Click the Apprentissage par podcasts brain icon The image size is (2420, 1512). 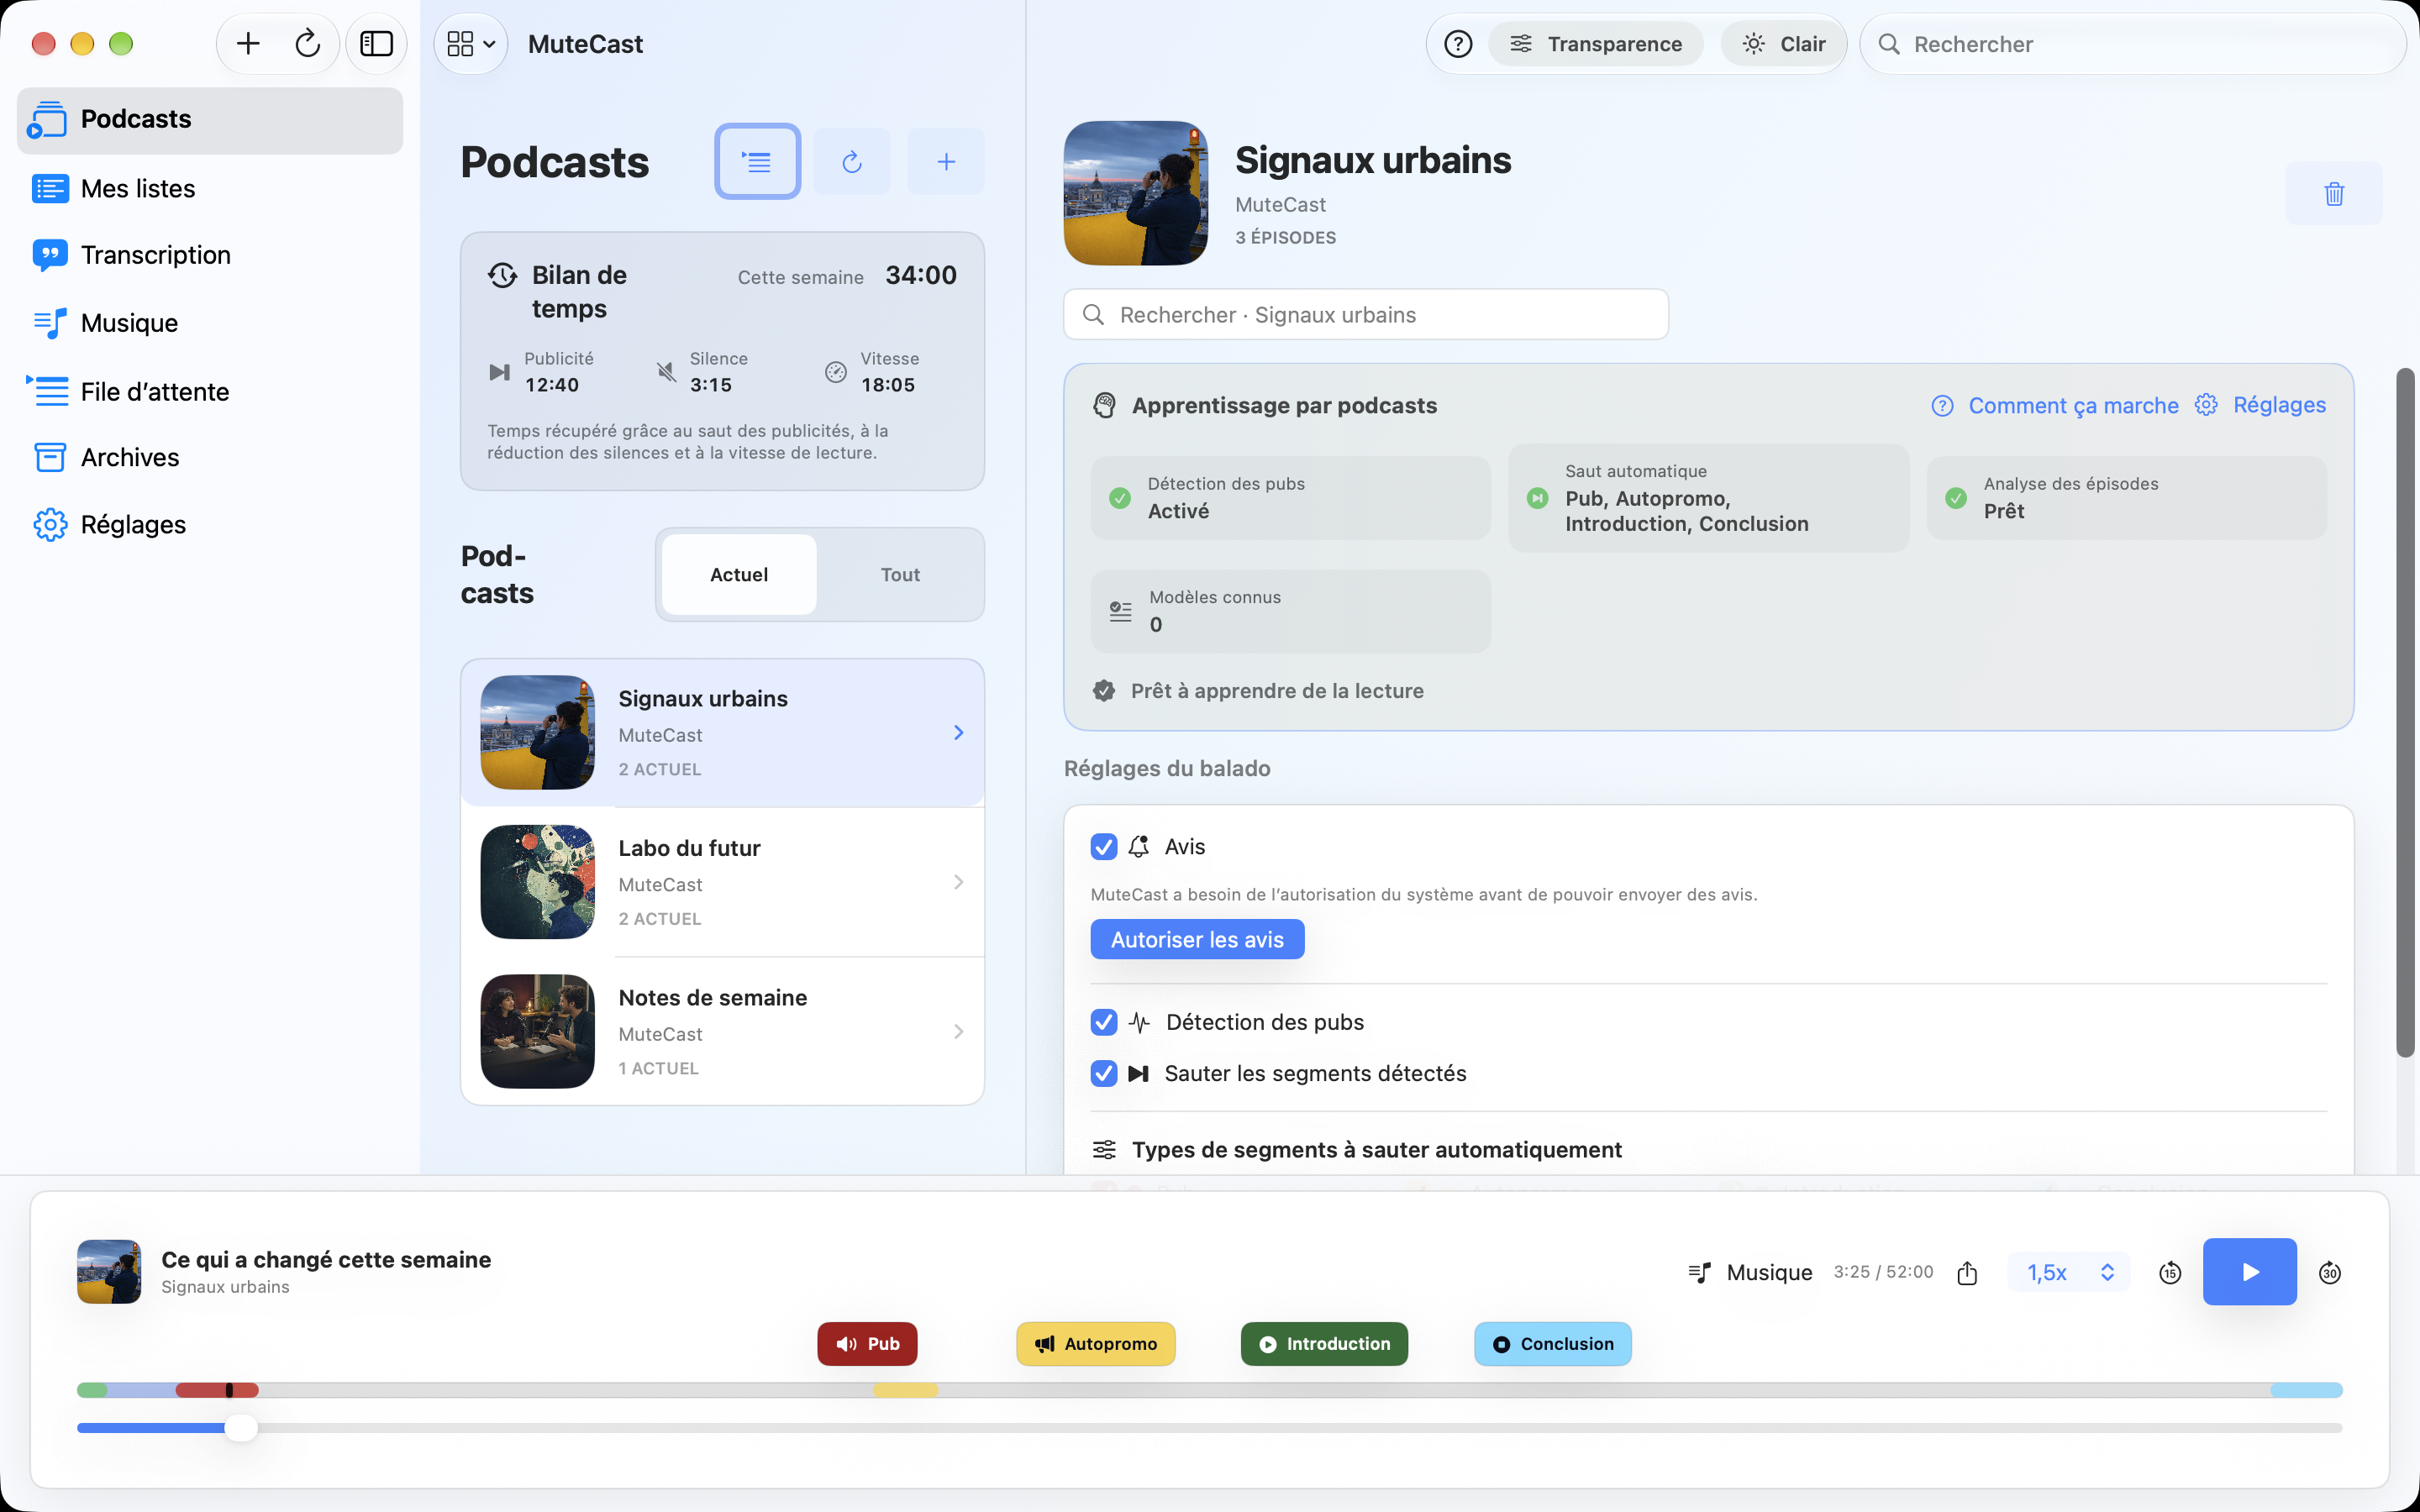(x=1104, y=405)
